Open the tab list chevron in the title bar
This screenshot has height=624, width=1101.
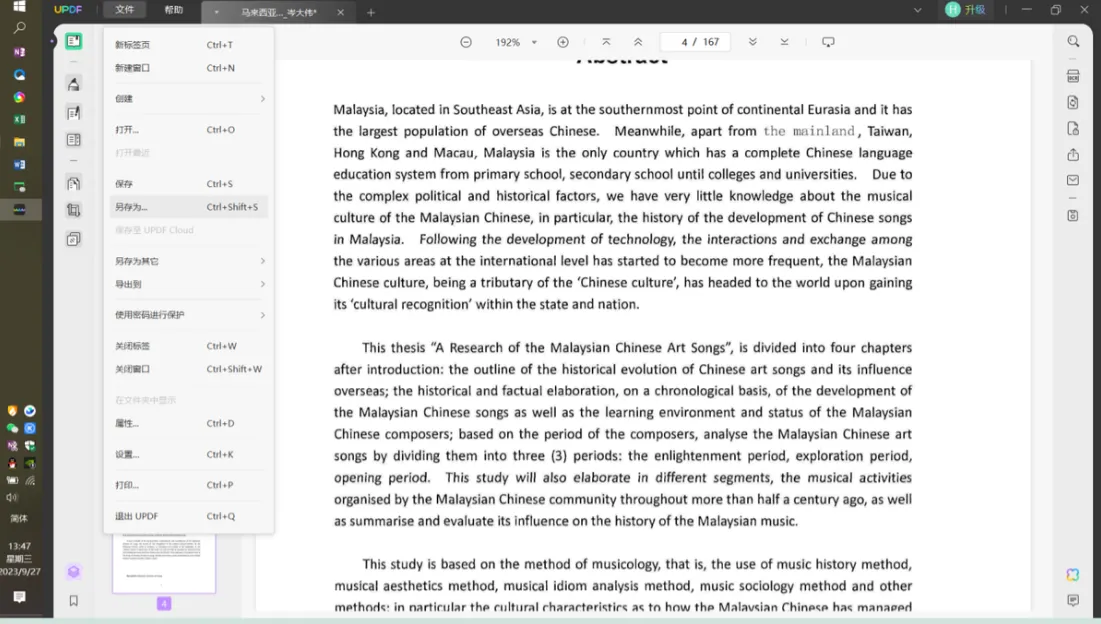tap(918, 11)
